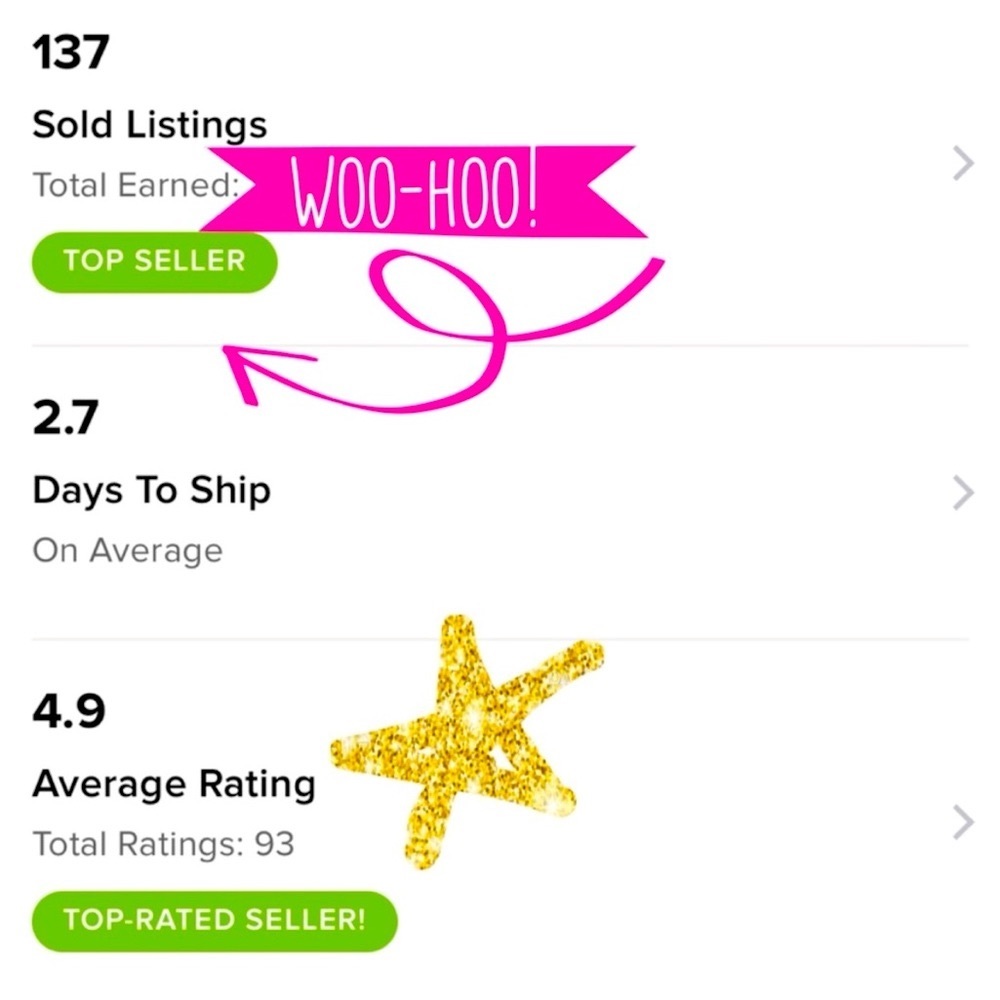Open the Sold Listings detail chevron
Image resolution: width=1000 pixels, height=1000 pixels.
(962, 162)
